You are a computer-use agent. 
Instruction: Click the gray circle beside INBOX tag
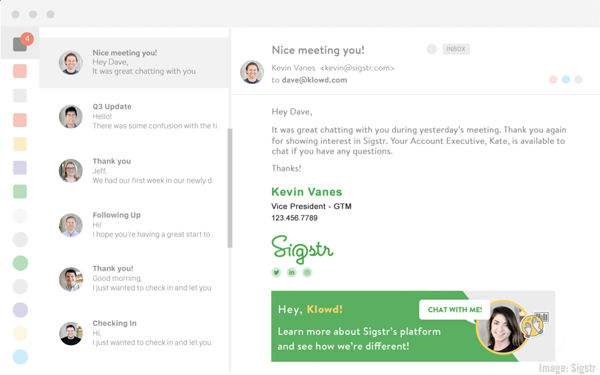coord(432,49)
